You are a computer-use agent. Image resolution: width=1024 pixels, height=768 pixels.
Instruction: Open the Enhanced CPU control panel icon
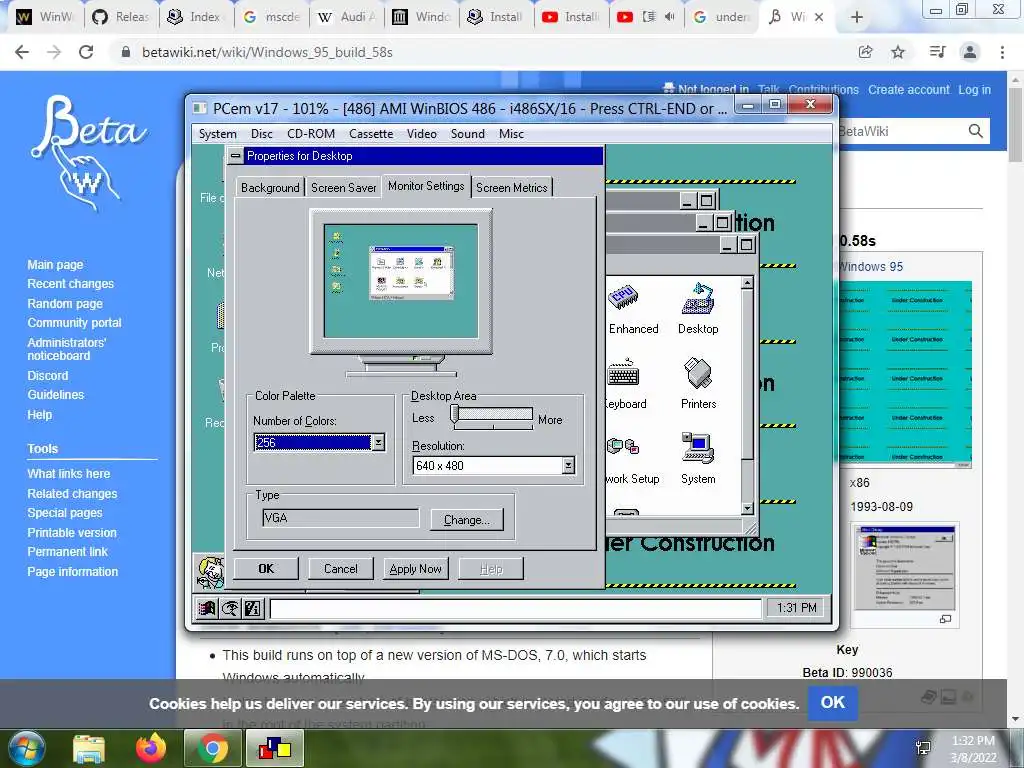click(624, 298)
